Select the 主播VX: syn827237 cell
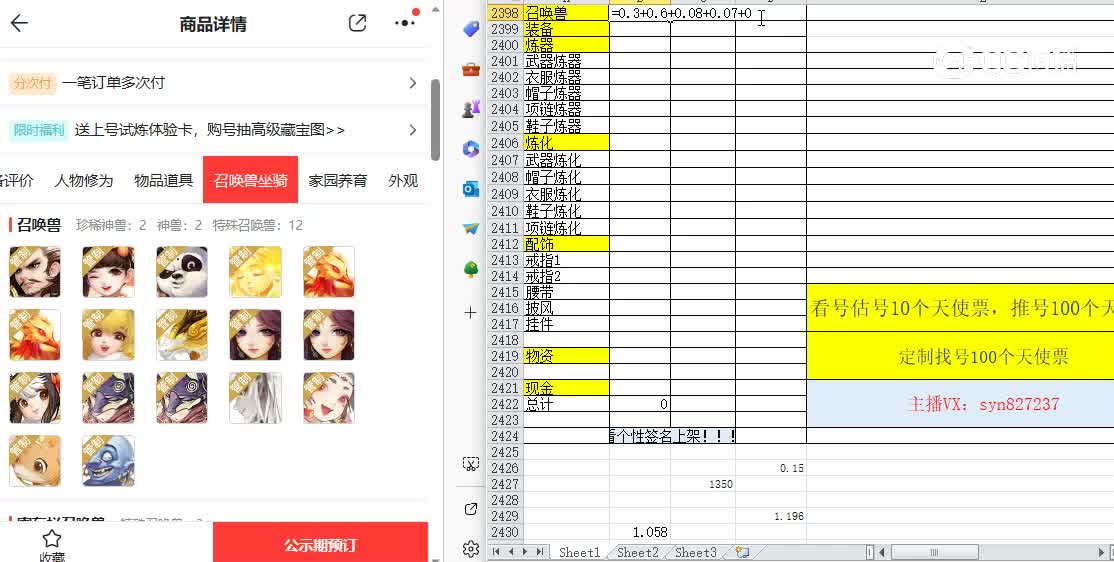Screen dimensions: 1114x562 click(960, 404)
